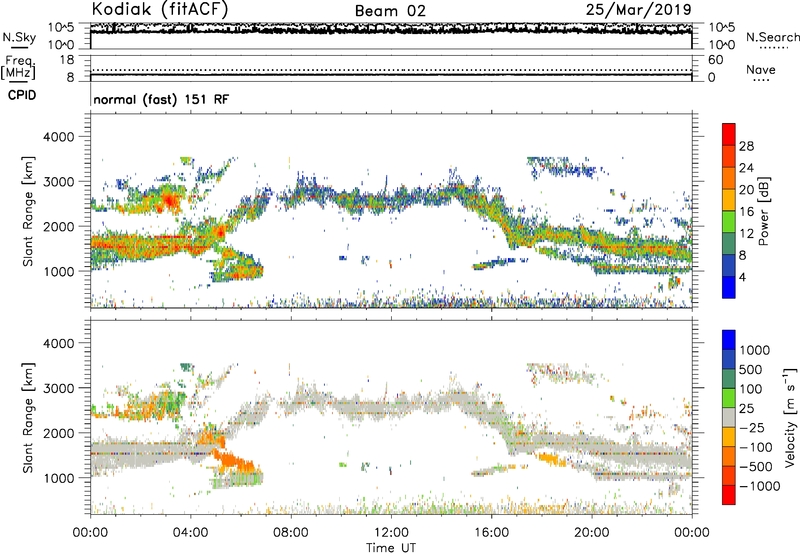Click the '16:00' time axis tick
This screenshot has height=554, width=800.
pos(491,532)
